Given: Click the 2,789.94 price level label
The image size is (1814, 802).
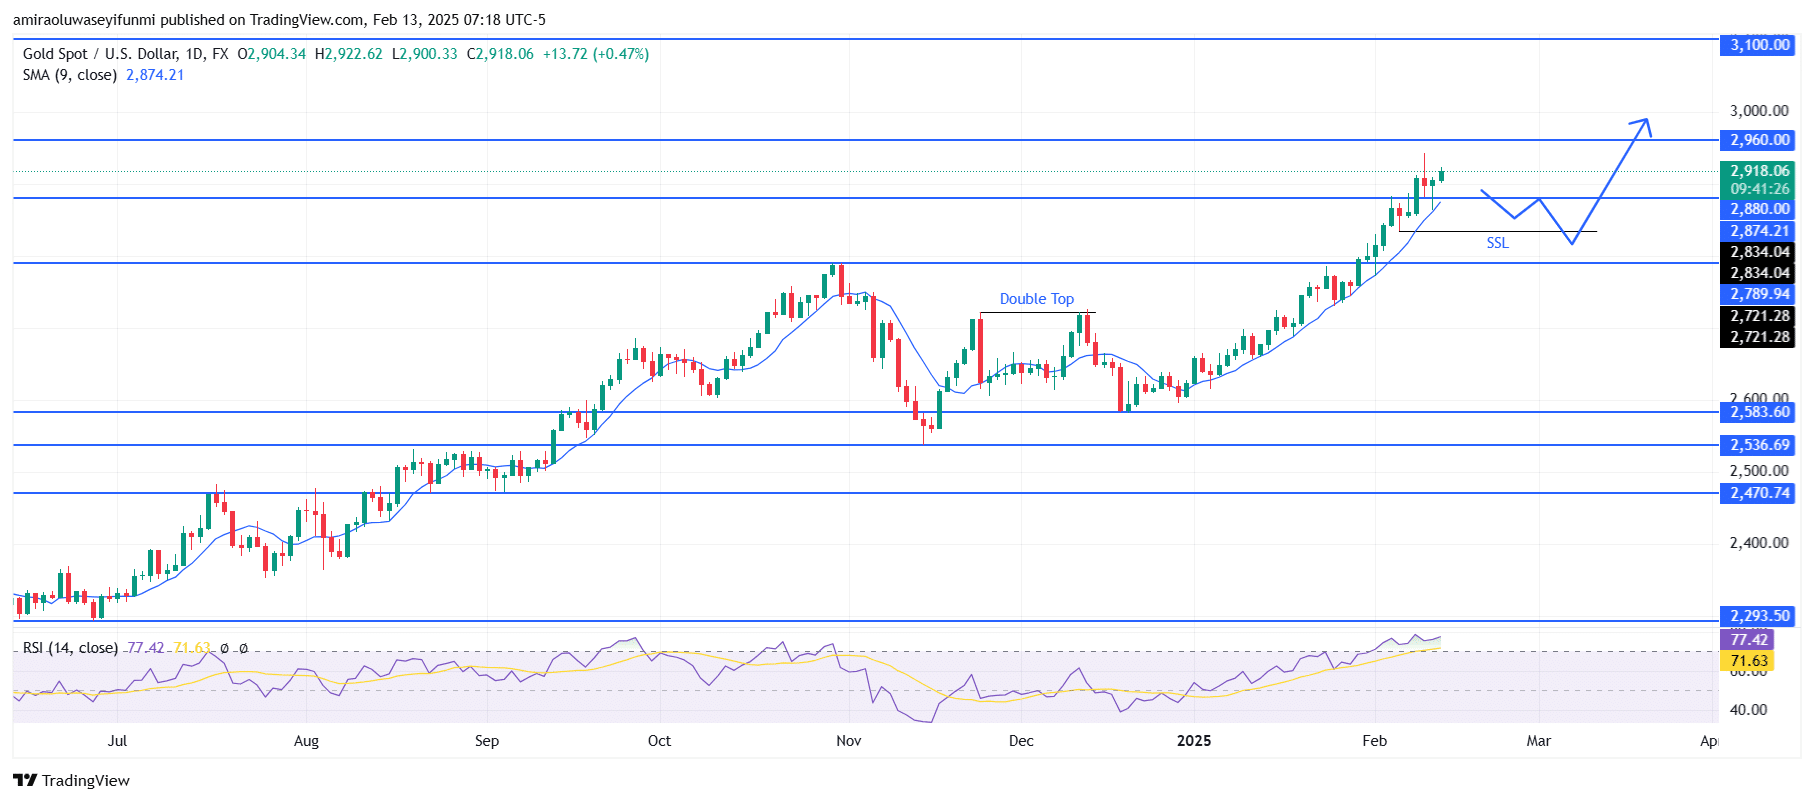Looking at the screenshot, I should [x=1757, y=294].
